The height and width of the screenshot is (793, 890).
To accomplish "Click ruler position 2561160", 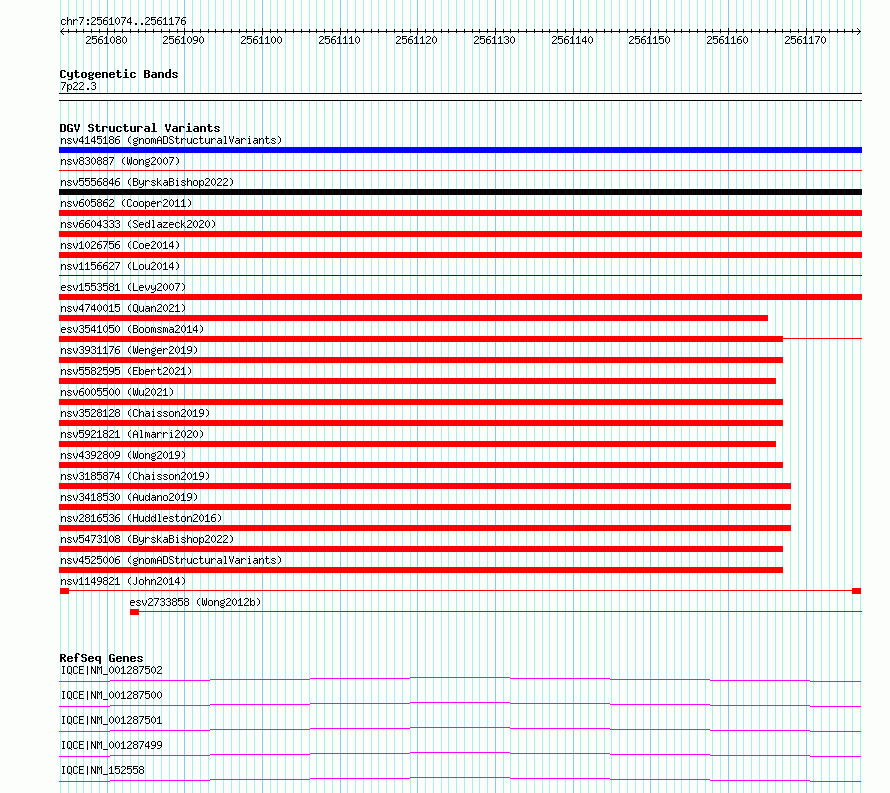I will point(727,40).
